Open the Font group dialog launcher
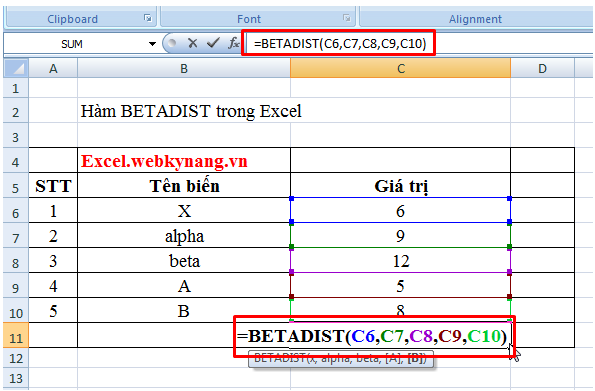This screenshot has height=391, width=595. click(346, 18)
